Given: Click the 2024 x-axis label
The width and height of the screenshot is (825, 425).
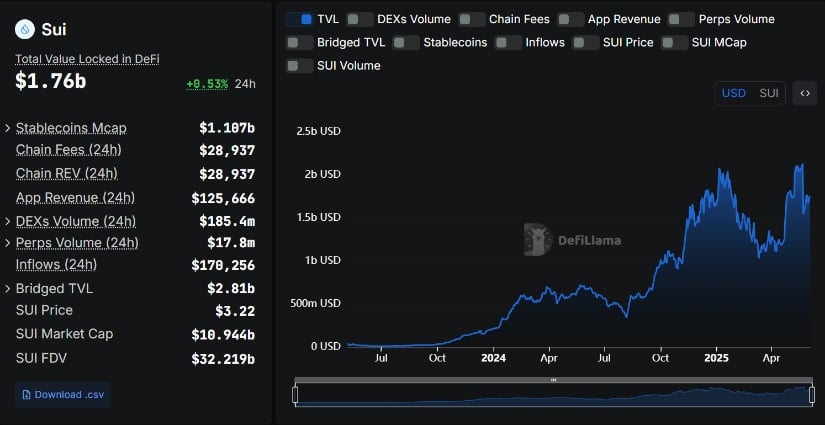Looking at the screenshot, I should click(493, 358).
